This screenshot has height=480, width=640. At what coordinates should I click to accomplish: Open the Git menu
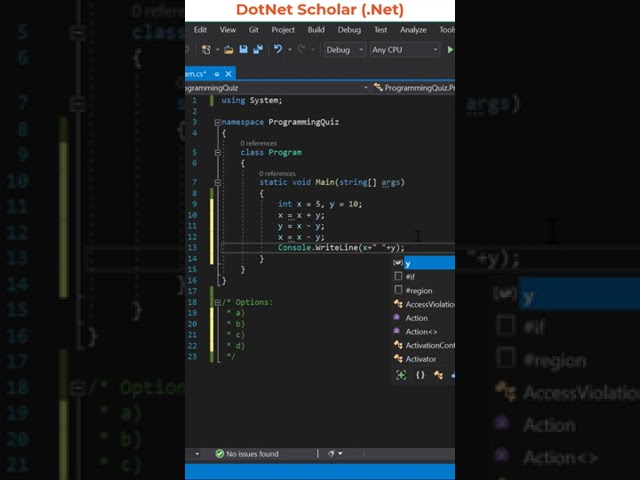pyautogui.click(x=253, y=30)
